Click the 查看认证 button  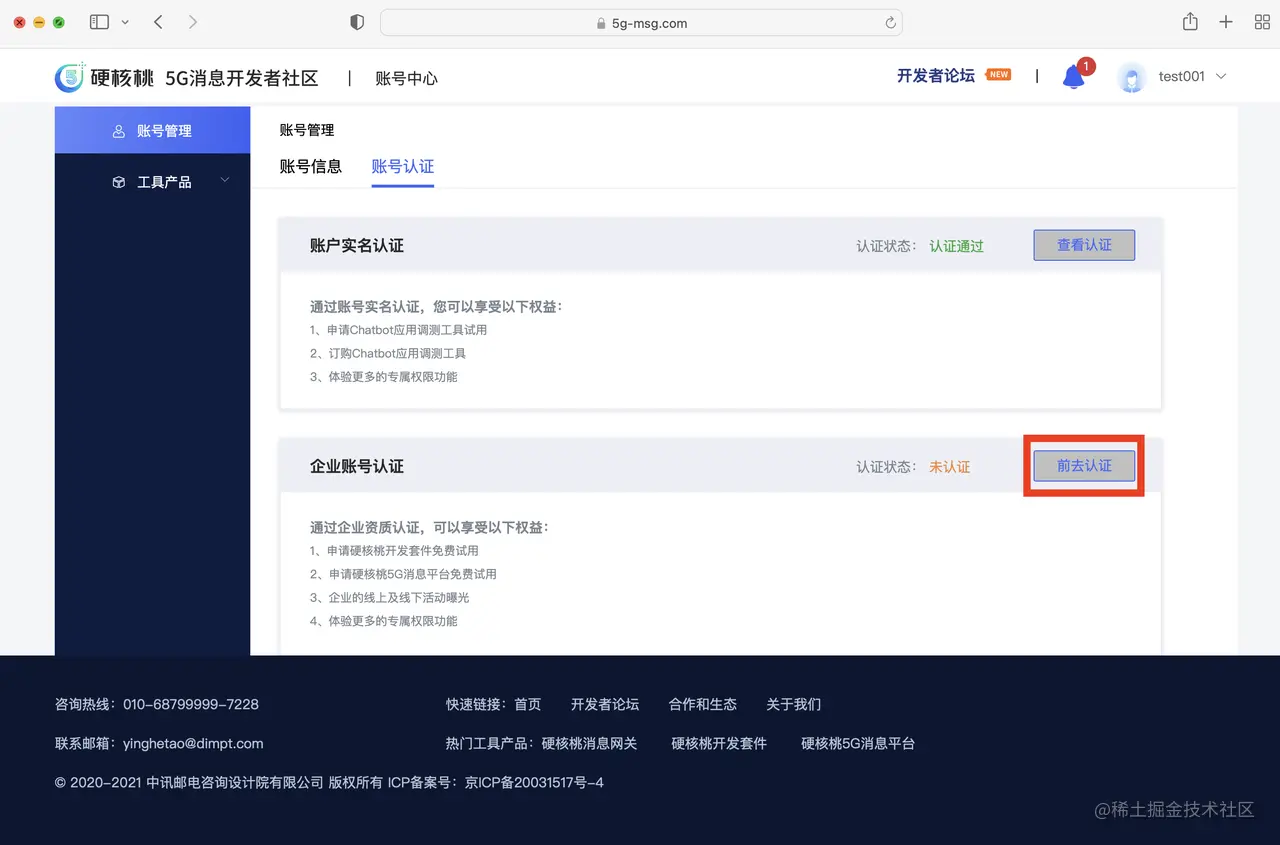tap(1084, 245)
